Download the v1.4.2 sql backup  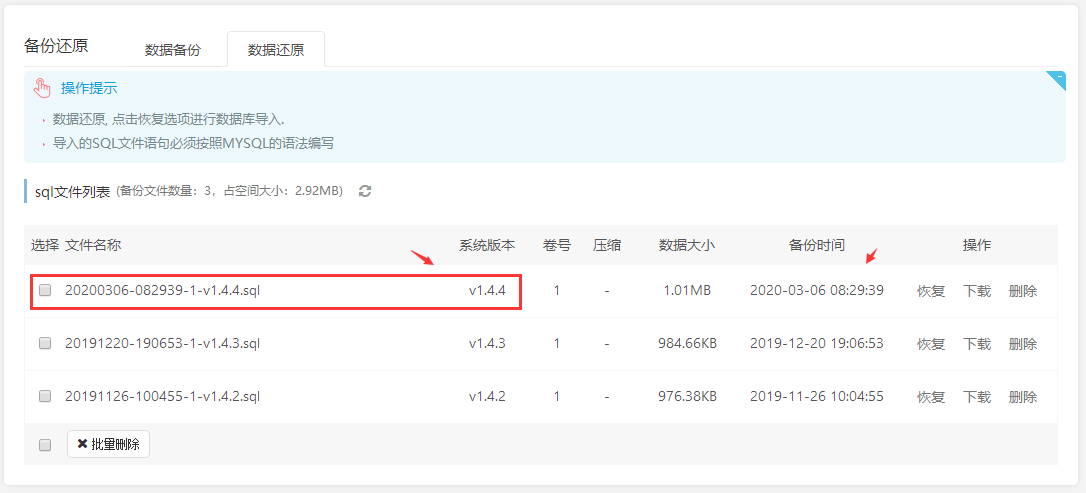977,397
